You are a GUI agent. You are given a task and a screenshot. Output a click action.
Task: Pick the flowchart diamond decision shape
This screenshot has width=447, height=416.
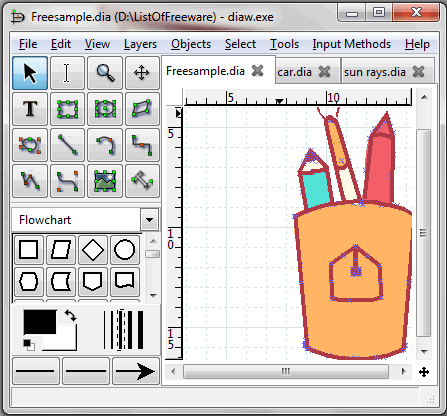pyautogui.click(x=93, y=250)
